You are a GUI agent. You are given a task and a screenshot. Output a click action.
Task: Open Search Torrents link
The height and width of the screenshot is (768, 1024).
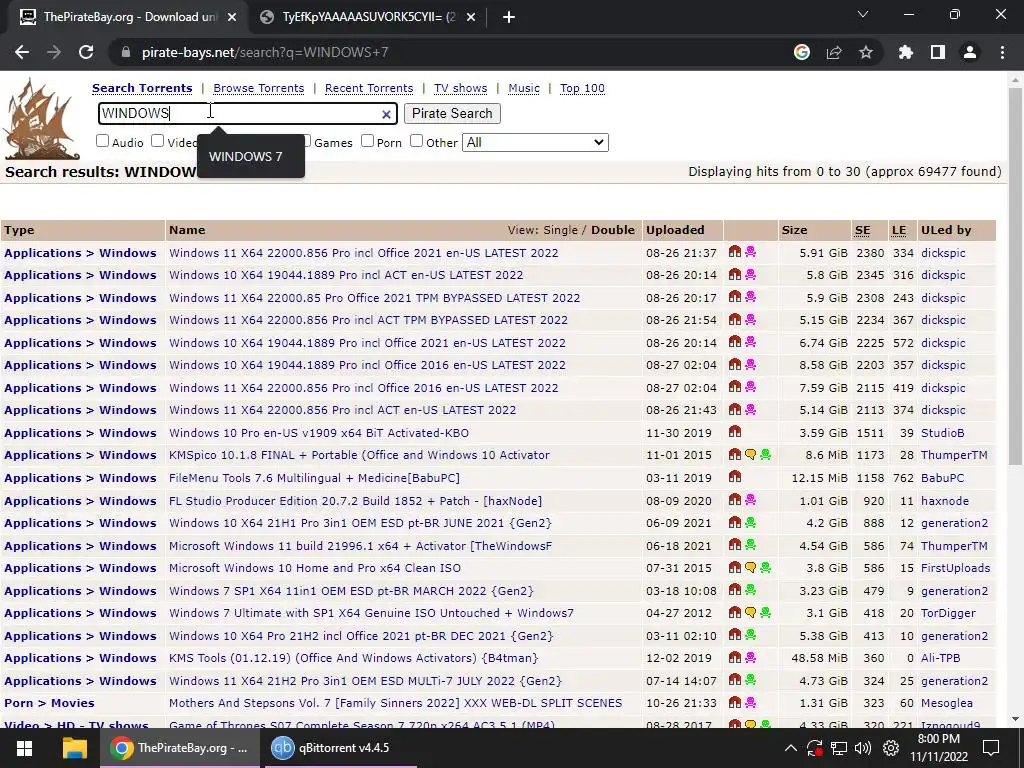[x=142, y=88]
